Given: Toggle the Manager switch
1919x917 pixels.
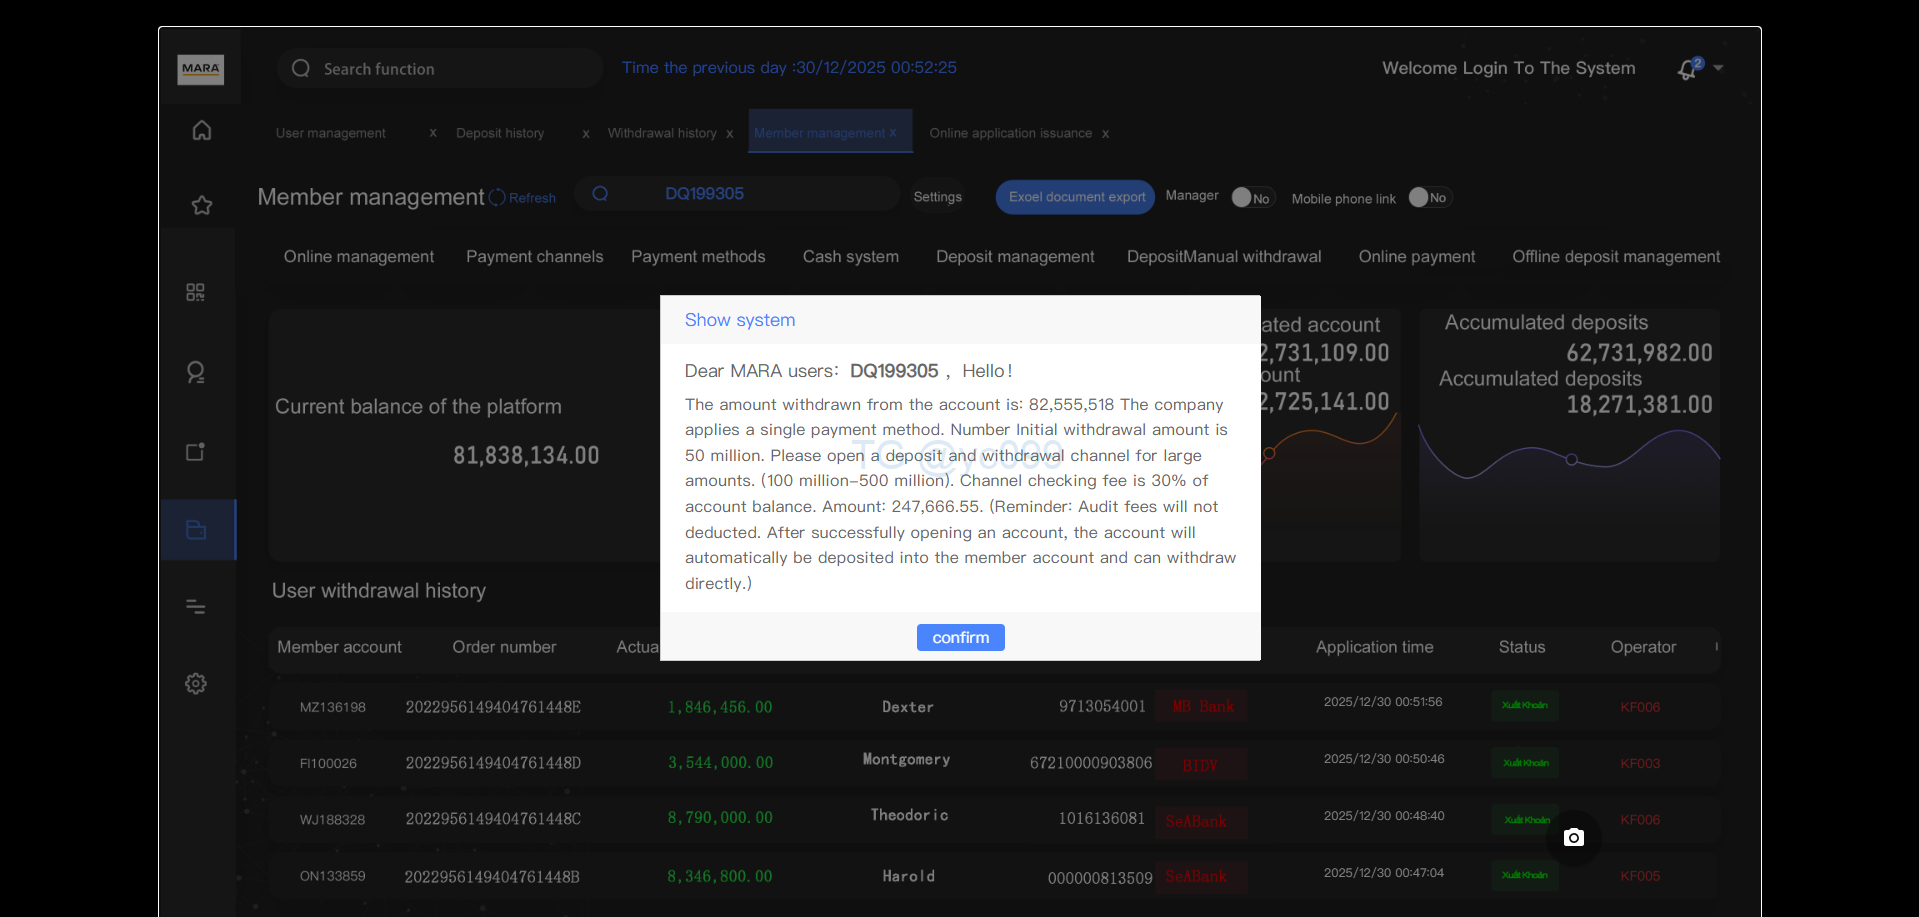Looking at the screenshot, I should 1250,198.
